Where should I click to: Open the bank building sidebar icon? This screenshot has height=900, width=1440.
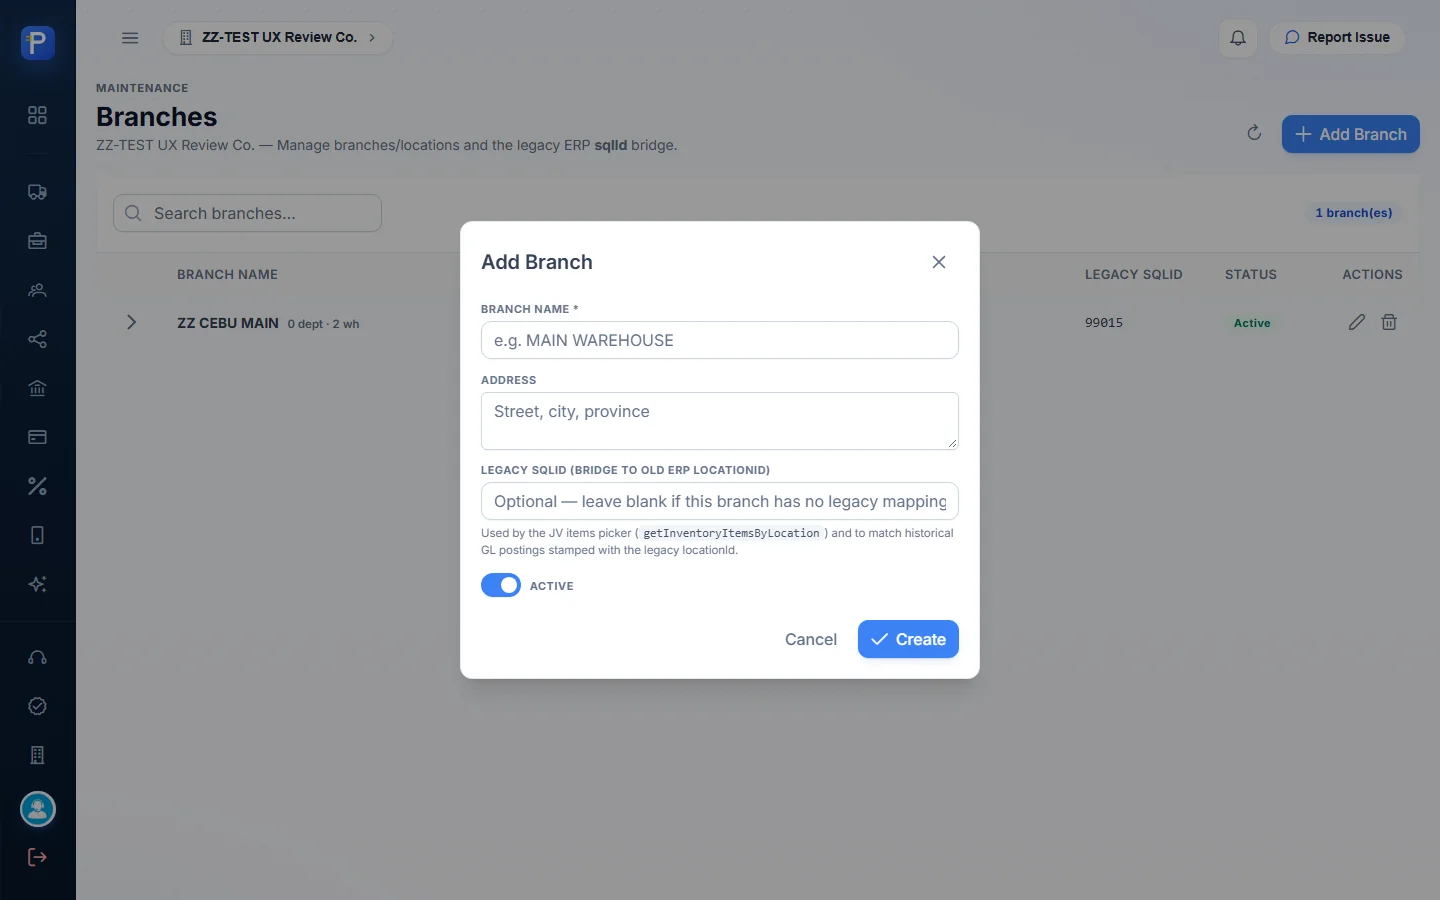38,388
